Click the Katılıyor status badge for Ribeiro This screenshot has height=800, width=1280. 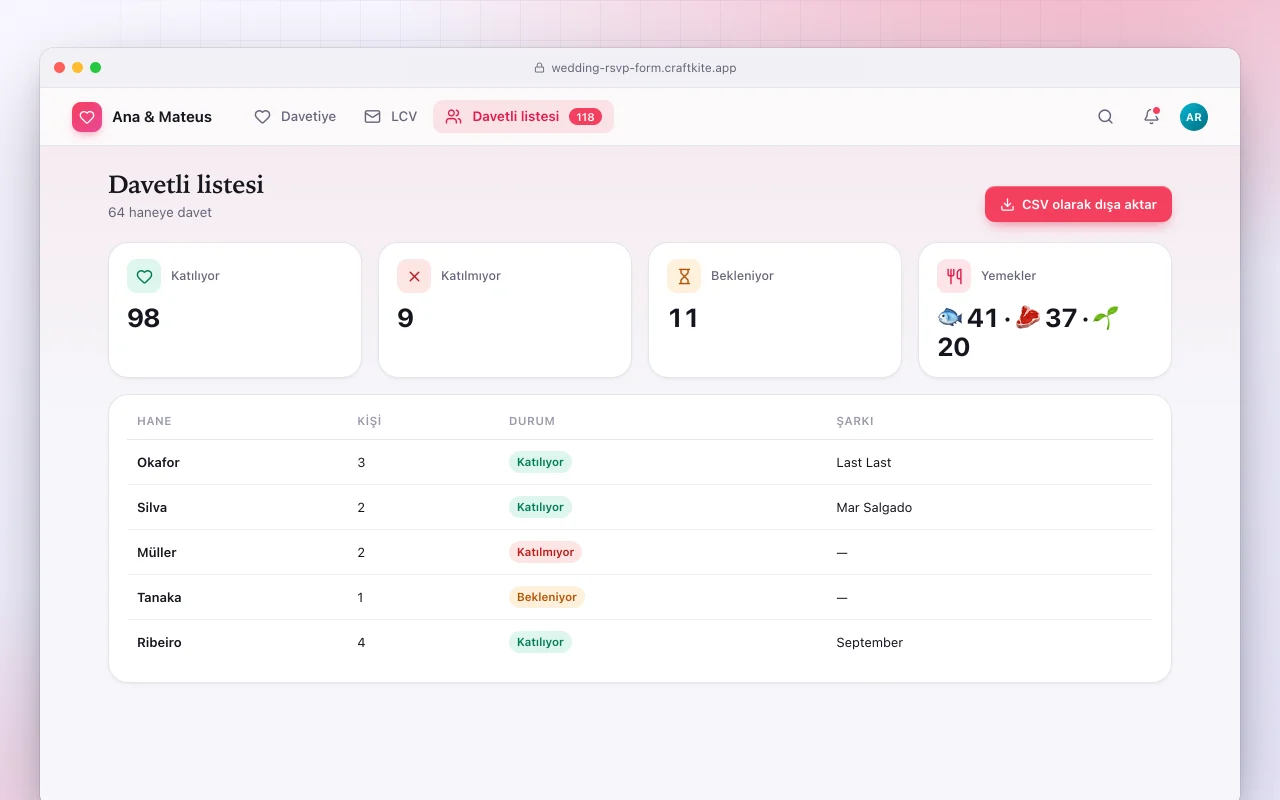pyautogui.click(x=540, y=642)
